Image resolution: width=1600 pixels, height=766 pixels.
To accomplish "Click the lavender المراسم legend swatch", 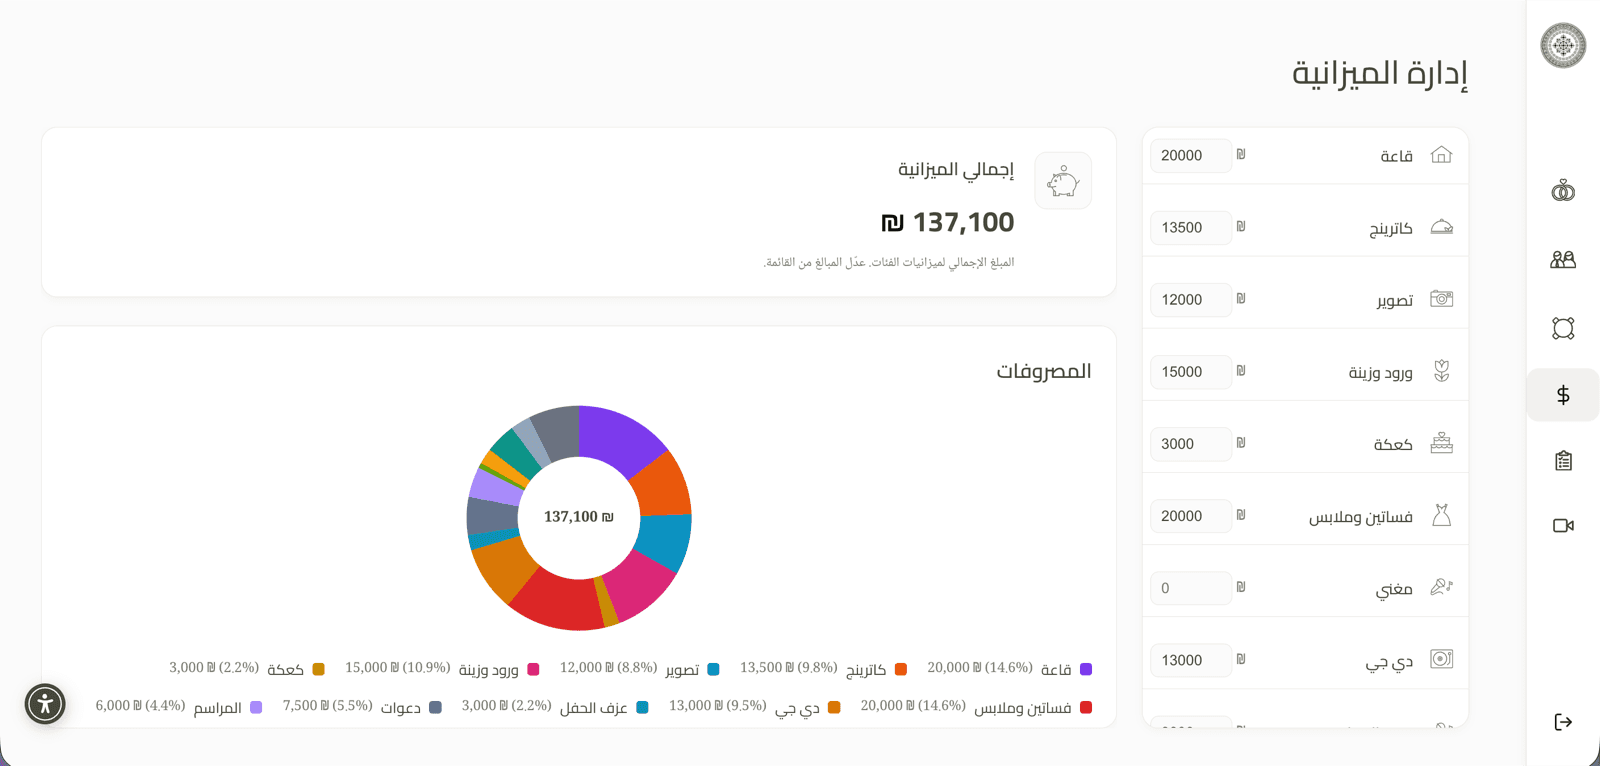I will point(256,707).
